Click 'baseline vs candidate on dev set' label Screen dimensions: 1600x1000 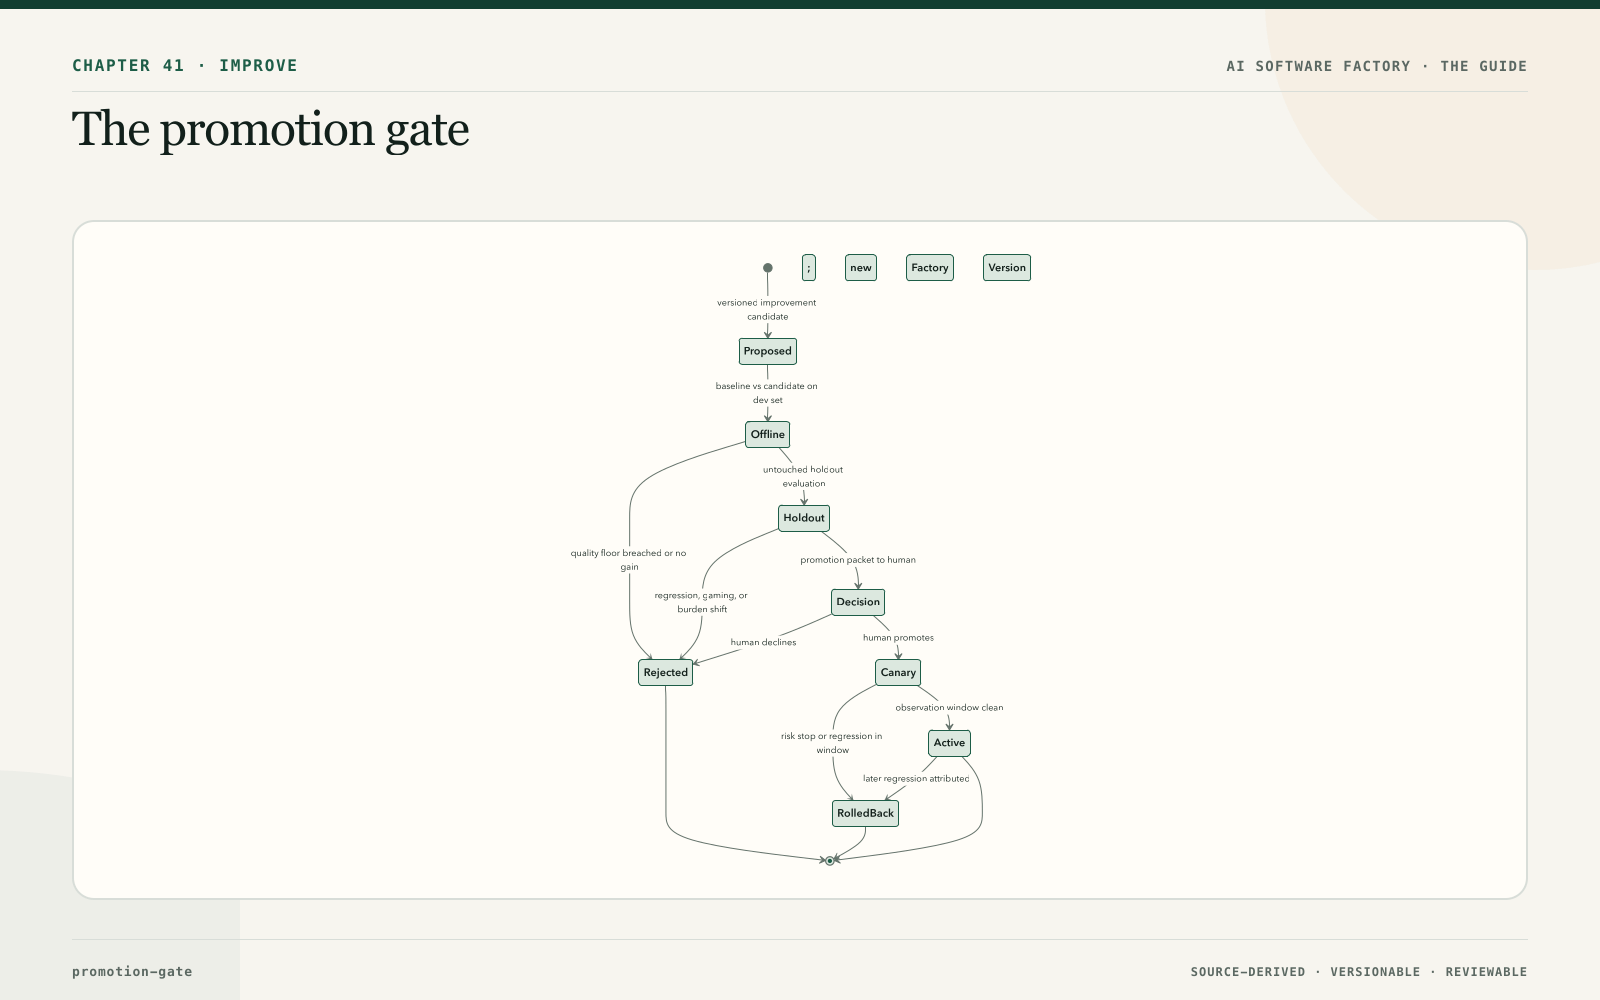click(767, 393)
